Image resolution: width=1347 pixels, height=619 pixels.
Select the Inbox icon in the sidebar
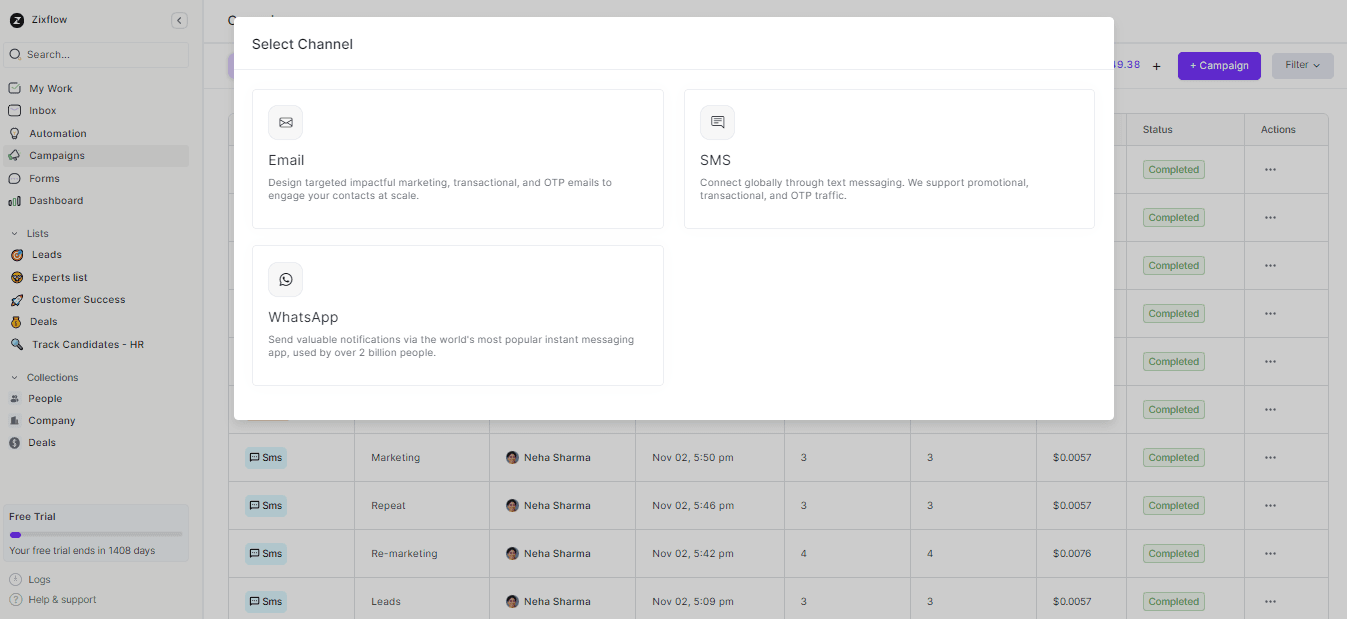pyautogui.click(x=14, y=110)
